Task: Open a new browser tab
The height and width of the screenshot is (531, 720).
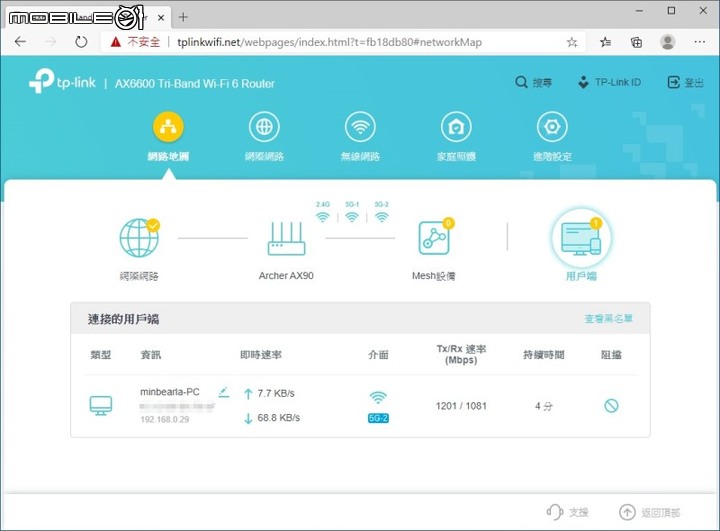Action: [x=183, y=17]
